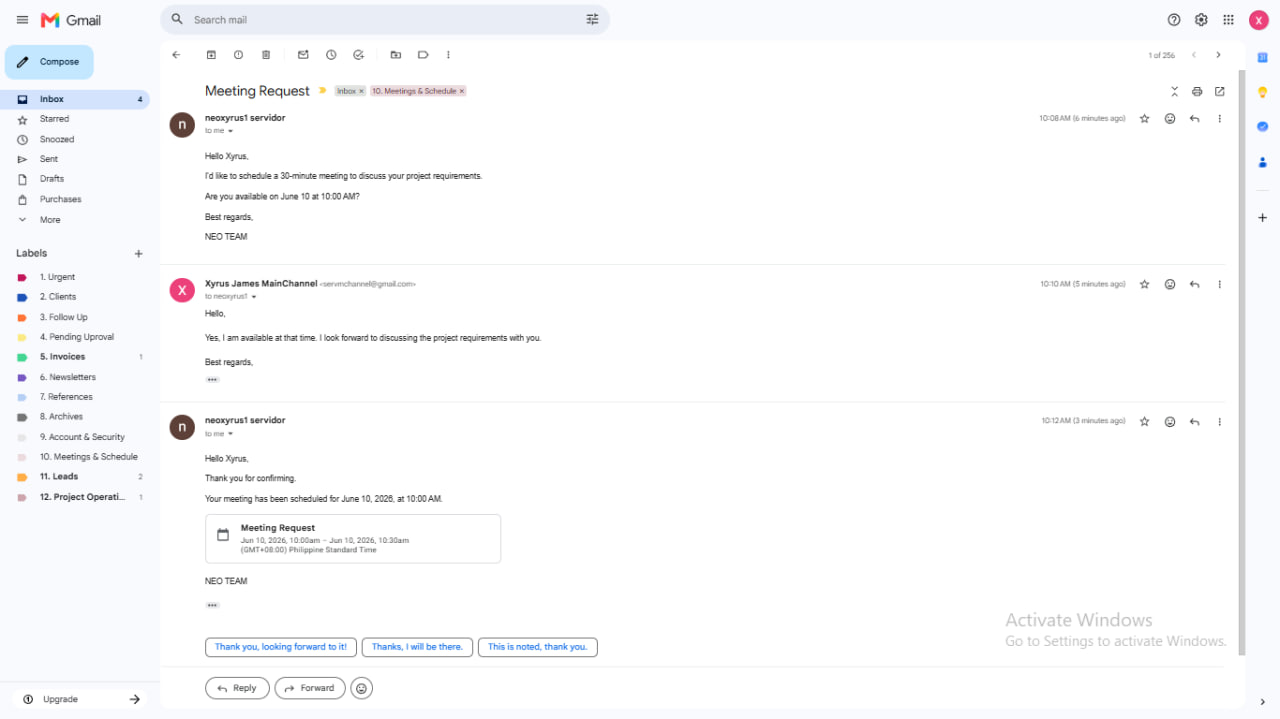Open the Drafts folder
Image resolution: width=1280 pixels, height=719 pixels.
coord(75,179)
